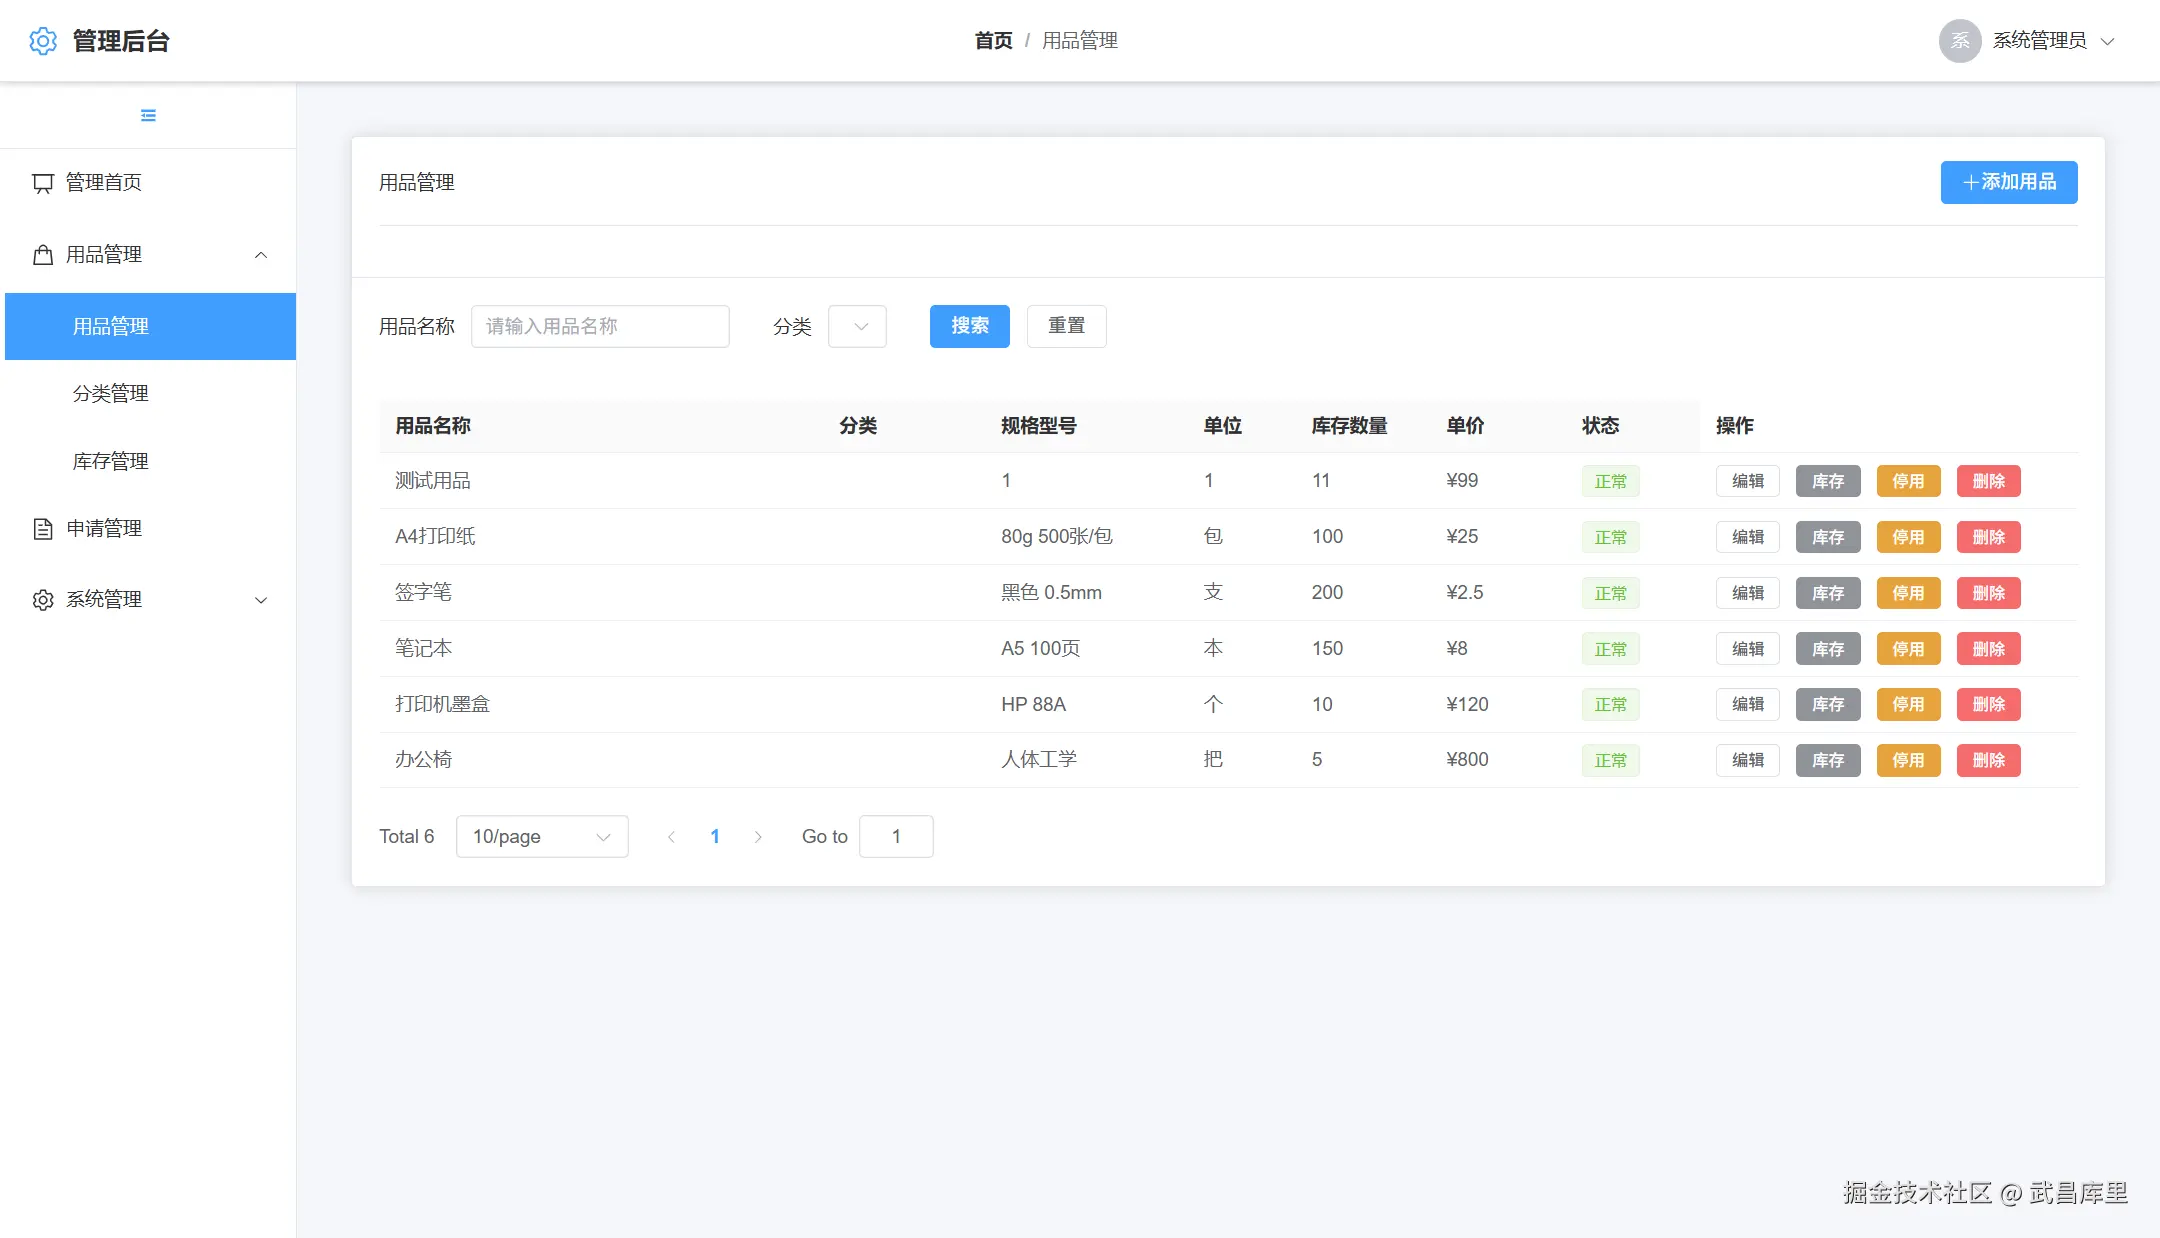Go to next page arrow in pagination
2160x1238 pixels.
758,837
